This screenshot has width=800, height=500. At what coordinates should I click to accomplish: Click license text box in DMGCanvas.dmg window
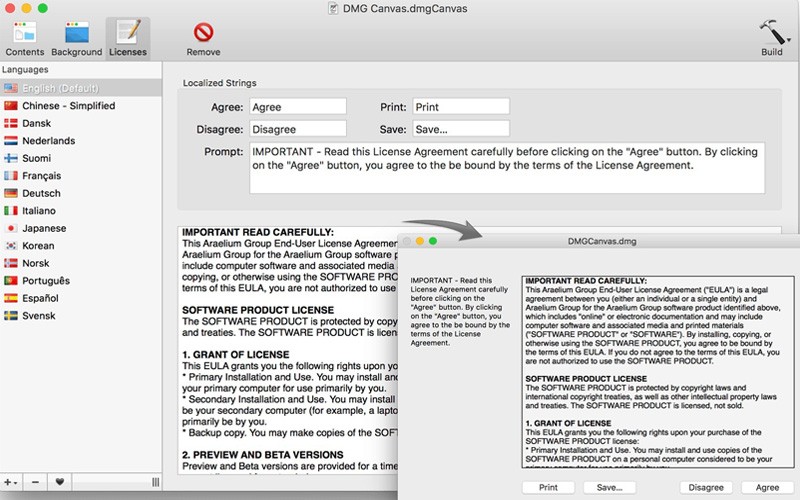(x=658, y=372)
